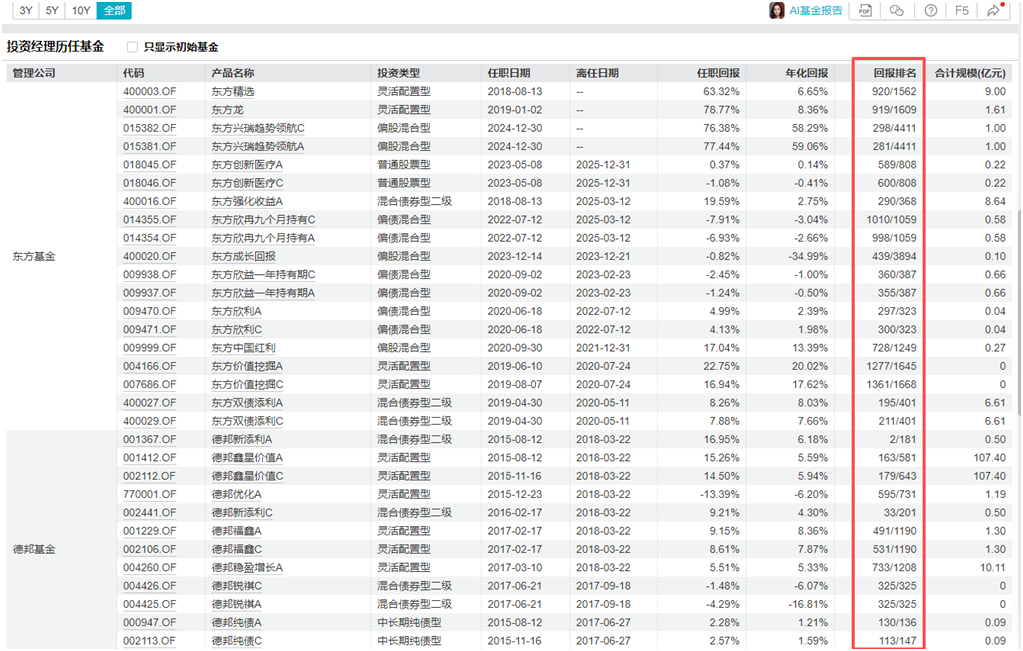Viewport: 1023px width, 651px height.
Task: Sort by 离任日期 column header
Action: tap(597, 73)
